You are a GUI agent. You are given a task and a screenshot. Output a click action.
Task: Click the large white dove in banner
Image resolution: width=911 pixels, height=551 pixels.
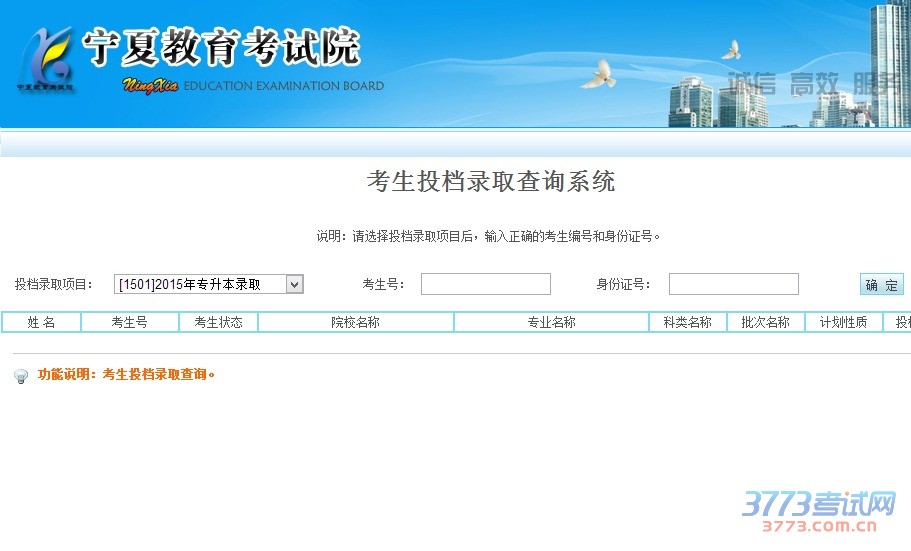pos(599,73)
